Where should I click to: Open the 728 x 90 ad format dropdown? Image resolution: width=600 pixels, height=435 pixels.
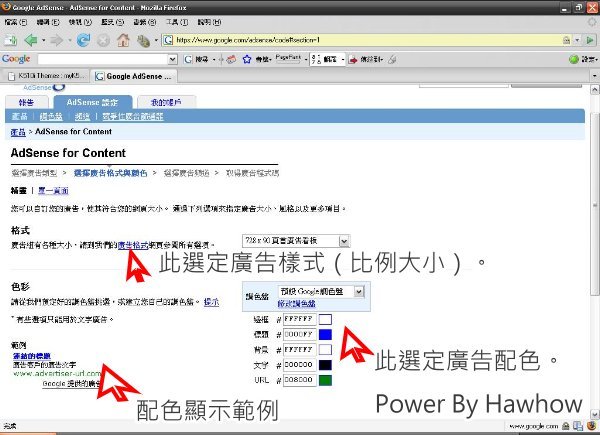(x=296, y=241)
